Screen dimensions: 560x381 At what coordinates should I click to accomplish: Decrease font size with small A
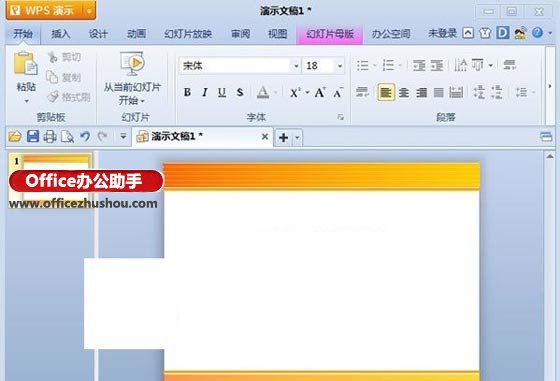pyautogui.click(x=338, y=93)
